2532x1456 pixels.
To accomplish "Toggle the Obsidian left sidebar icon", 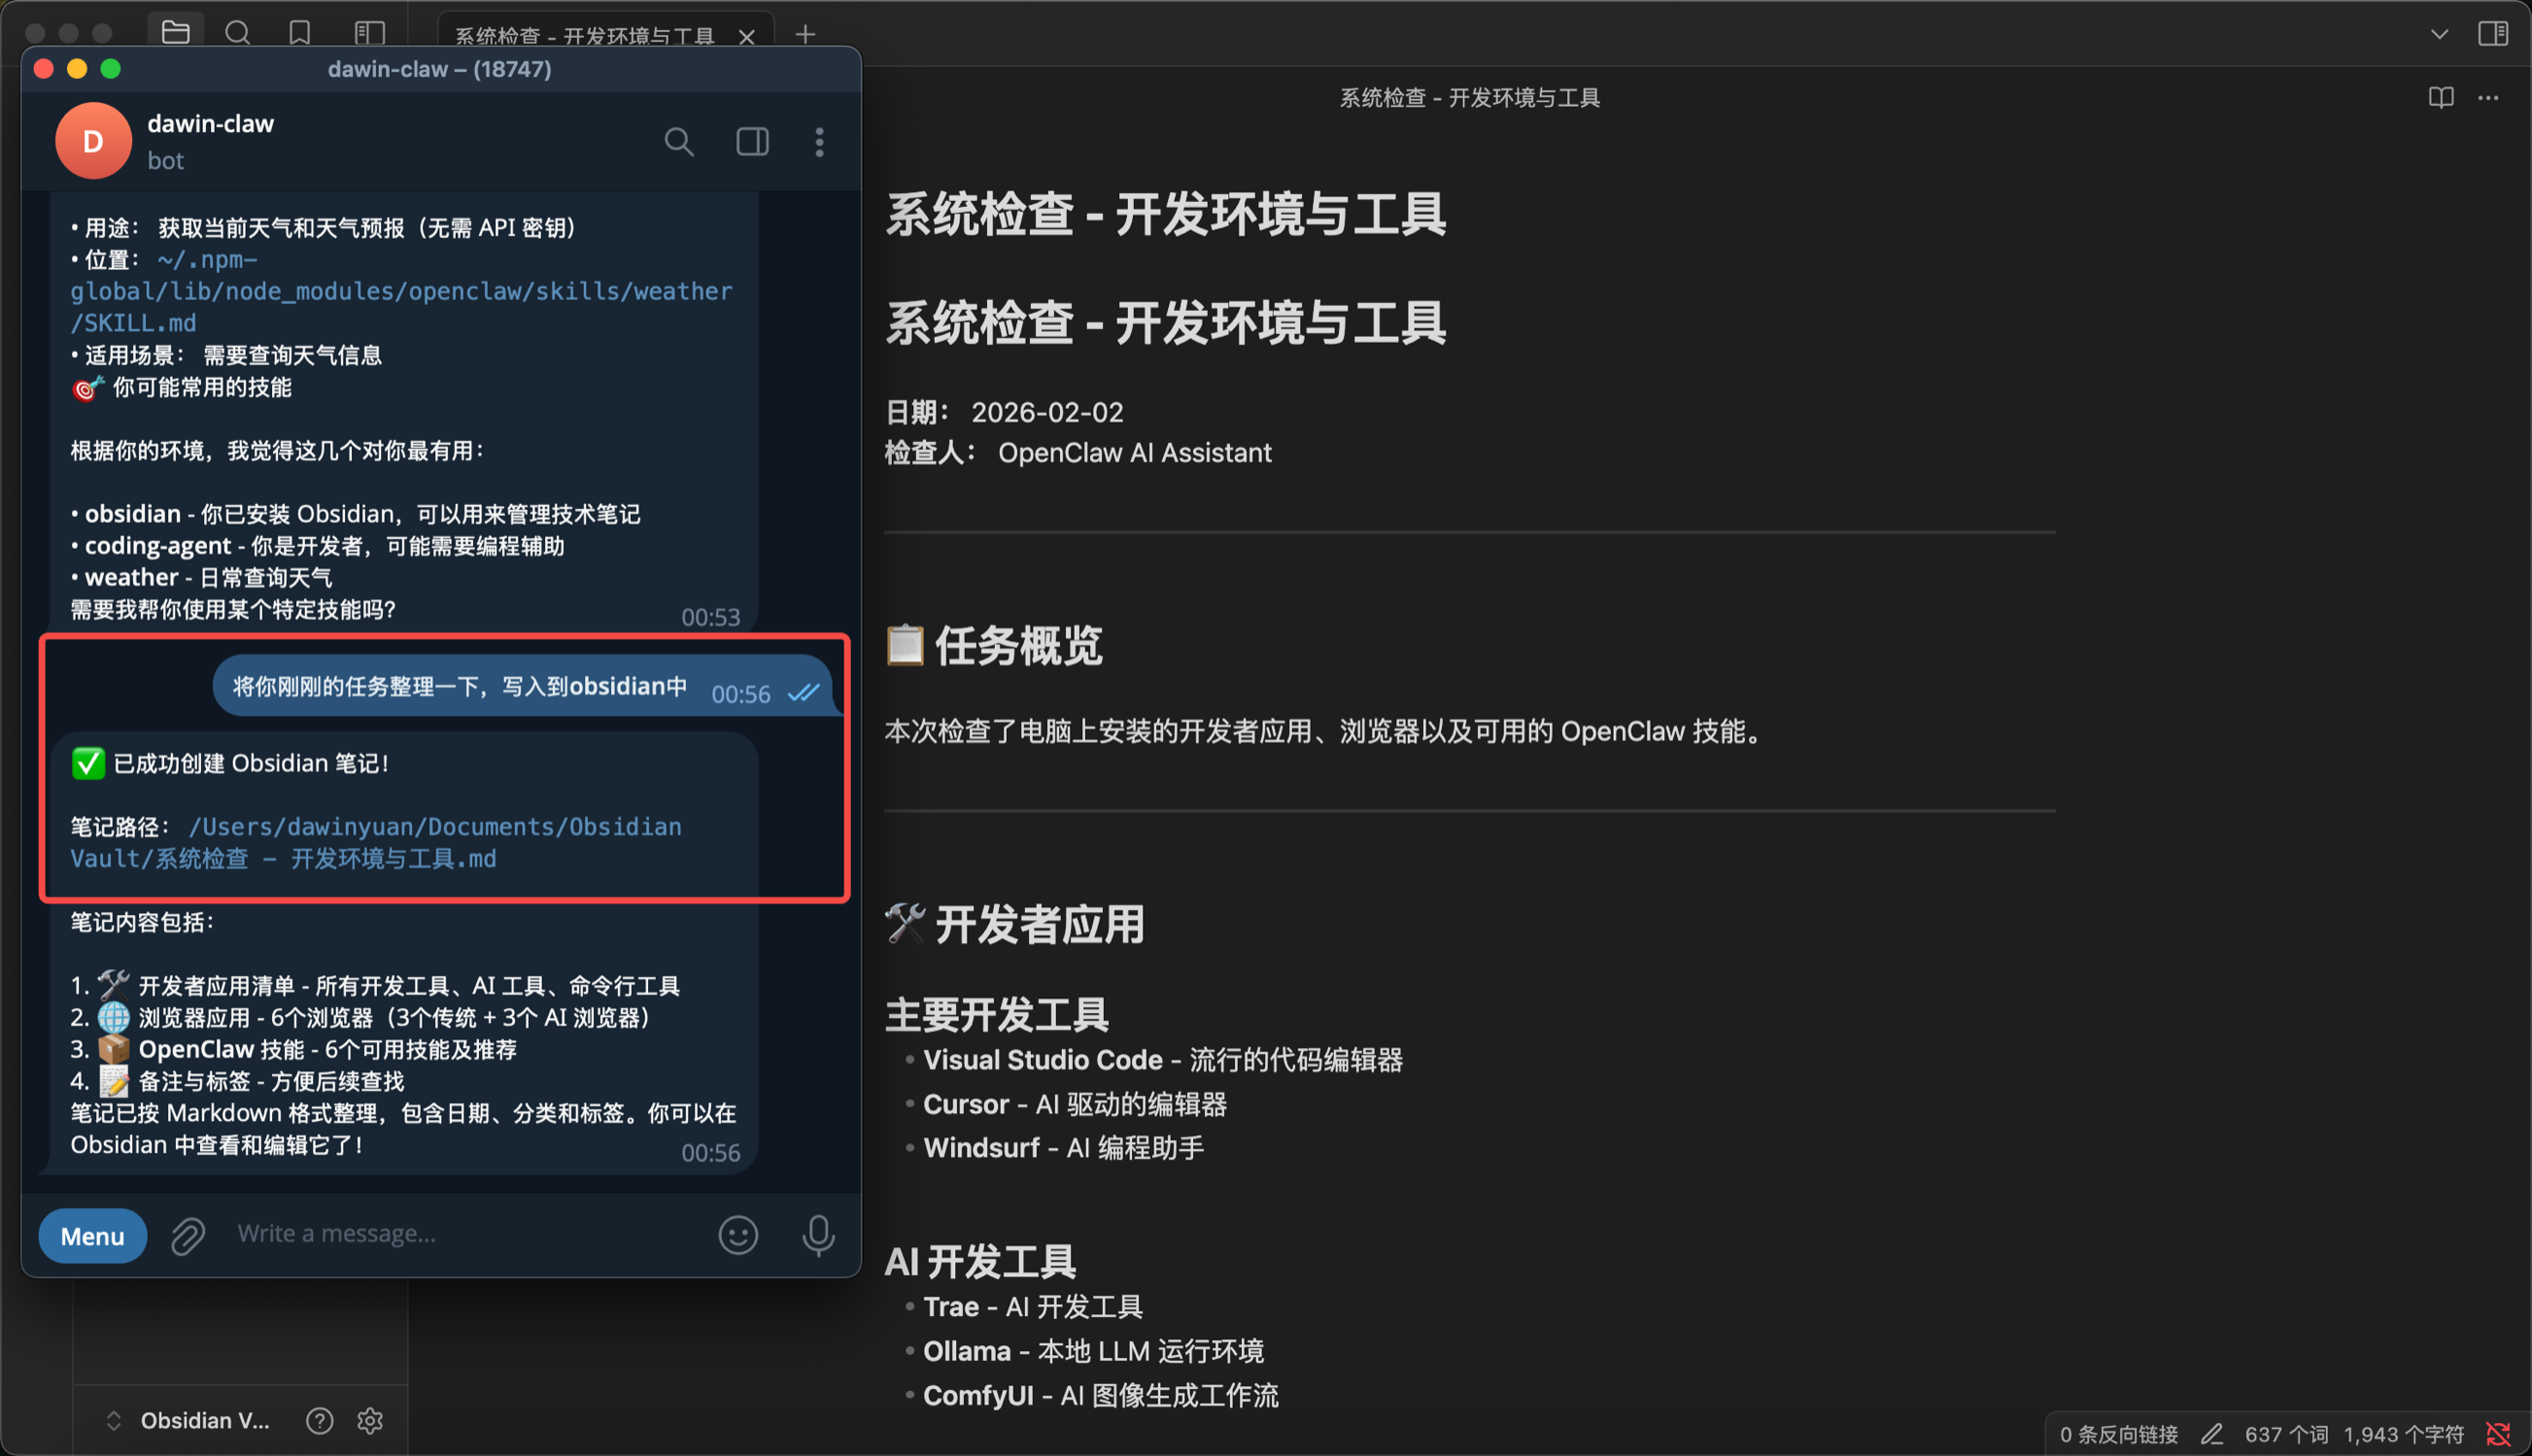I will [x=369, y=32].
